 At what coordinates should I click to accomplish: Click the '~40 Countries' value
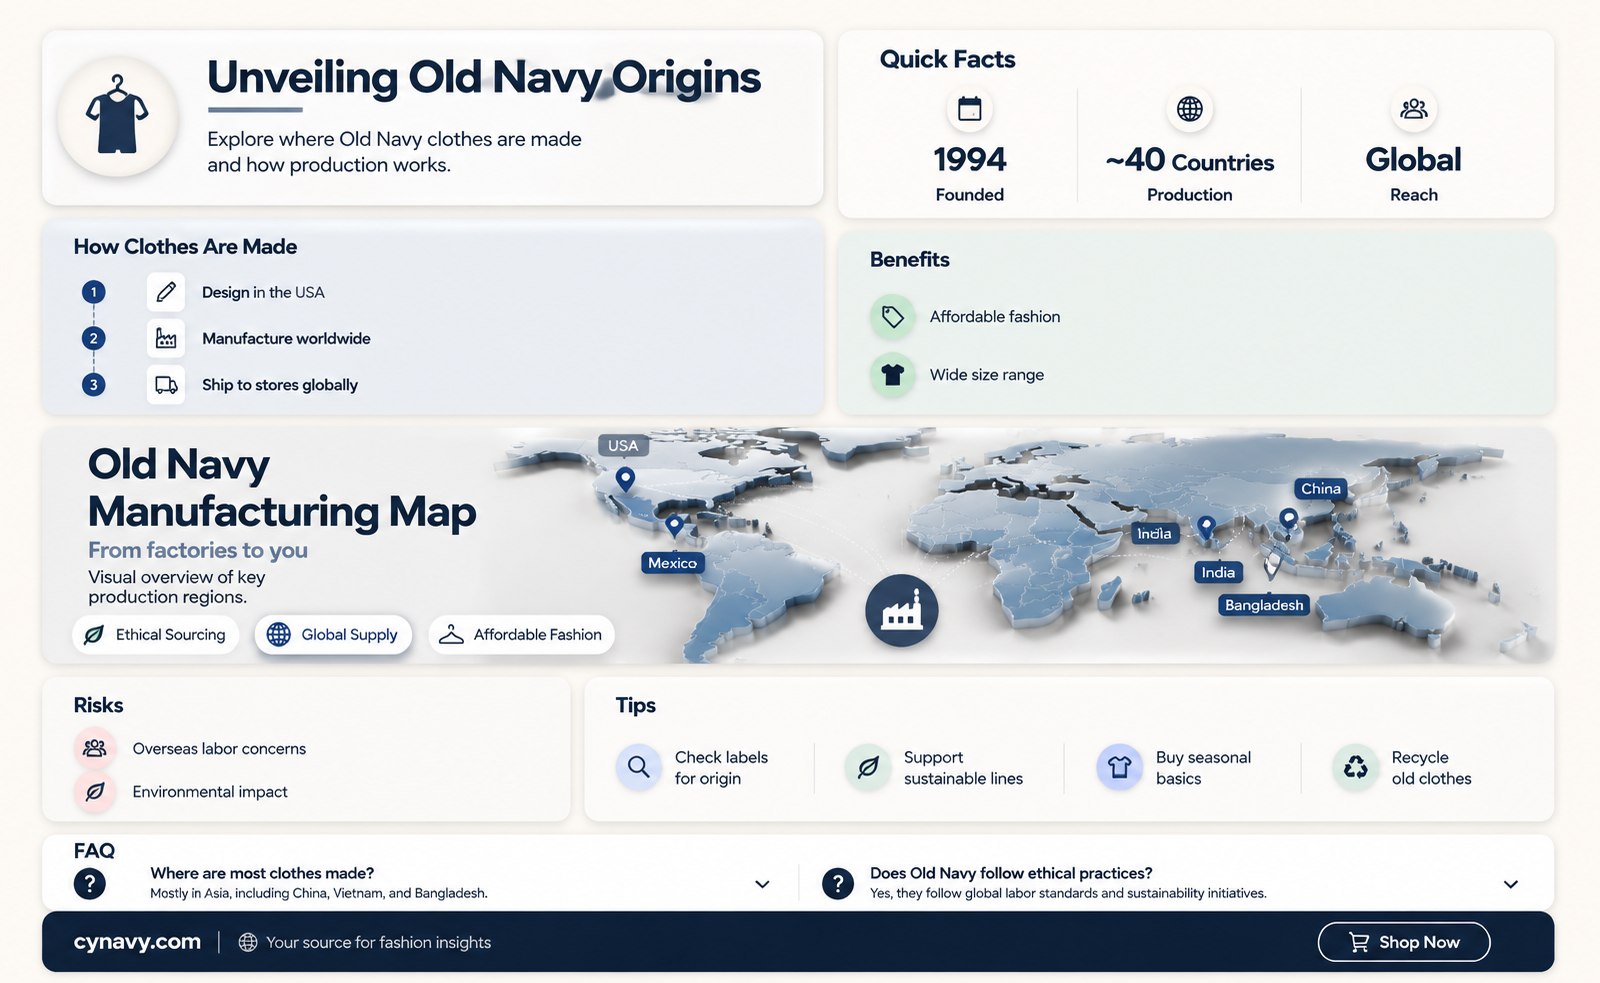1190,161
